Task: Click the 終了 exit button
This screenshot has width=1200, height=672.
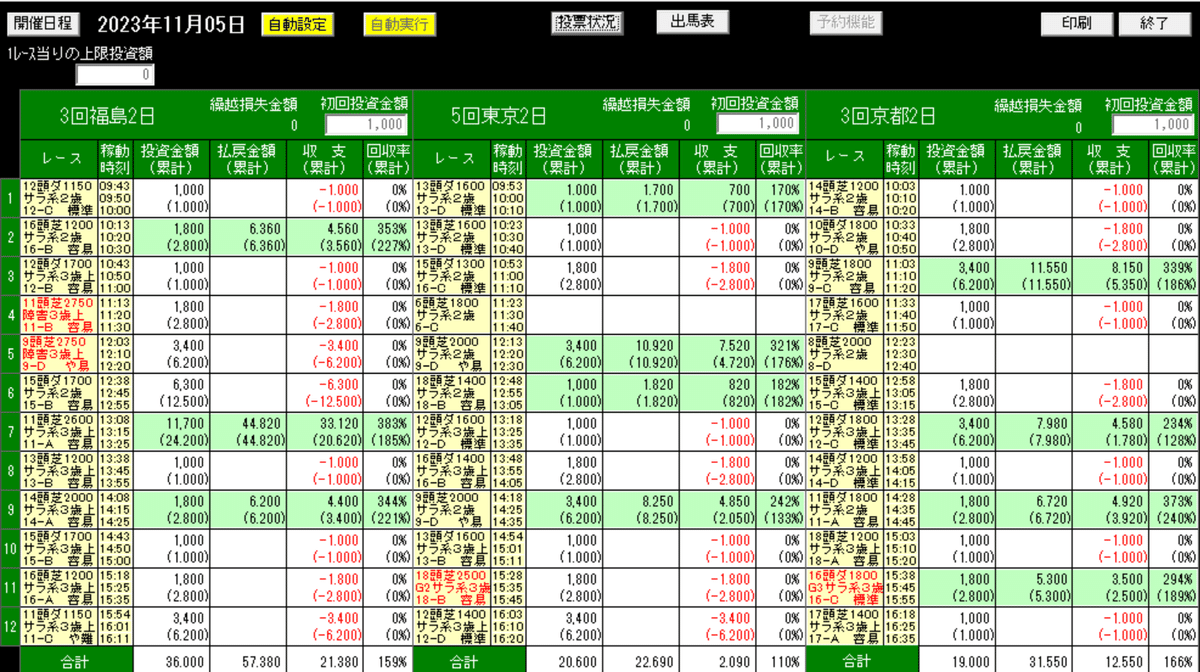Action: (1155, 23)
